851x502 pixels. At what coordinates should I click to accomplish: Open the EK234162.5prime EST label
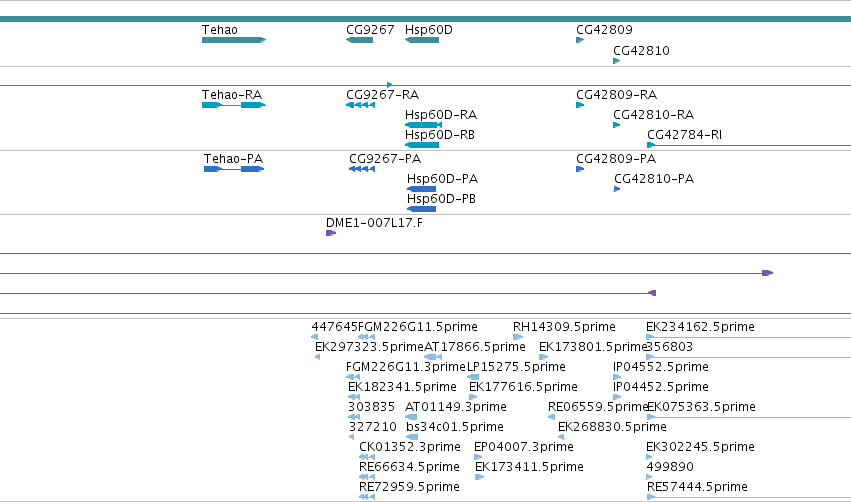[700, 327]
